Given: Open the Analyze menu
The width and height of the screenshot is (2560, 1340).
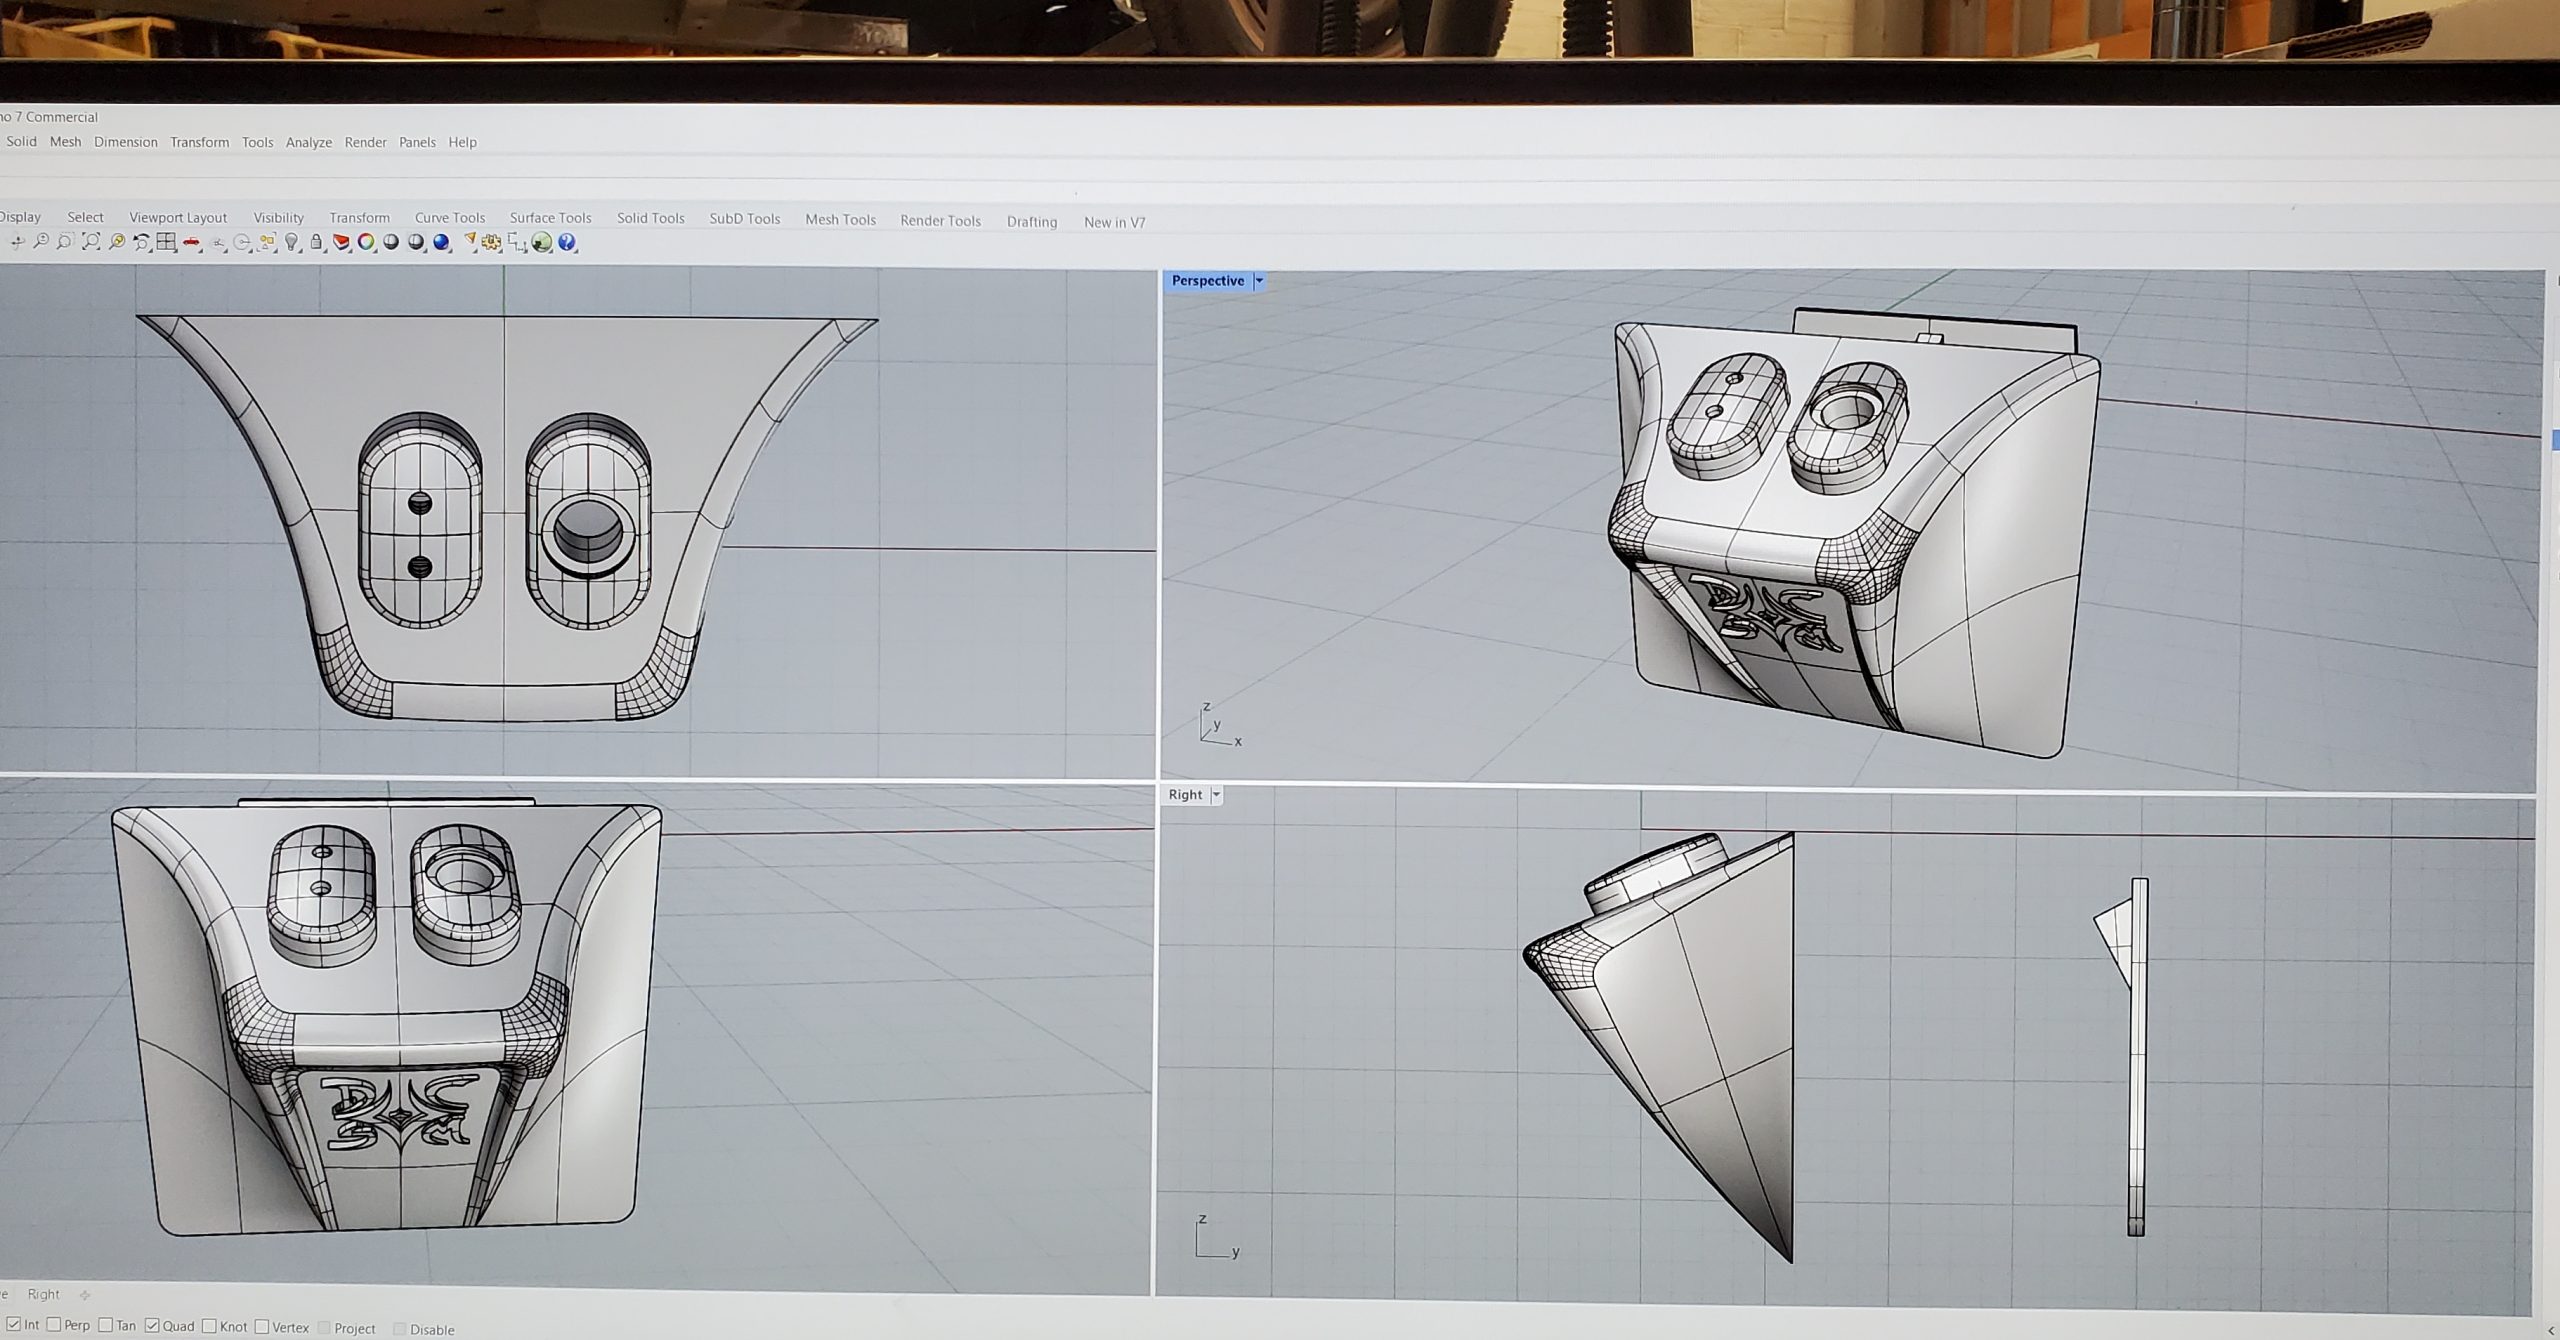Looking at the screenshot, I should [308, 142].
